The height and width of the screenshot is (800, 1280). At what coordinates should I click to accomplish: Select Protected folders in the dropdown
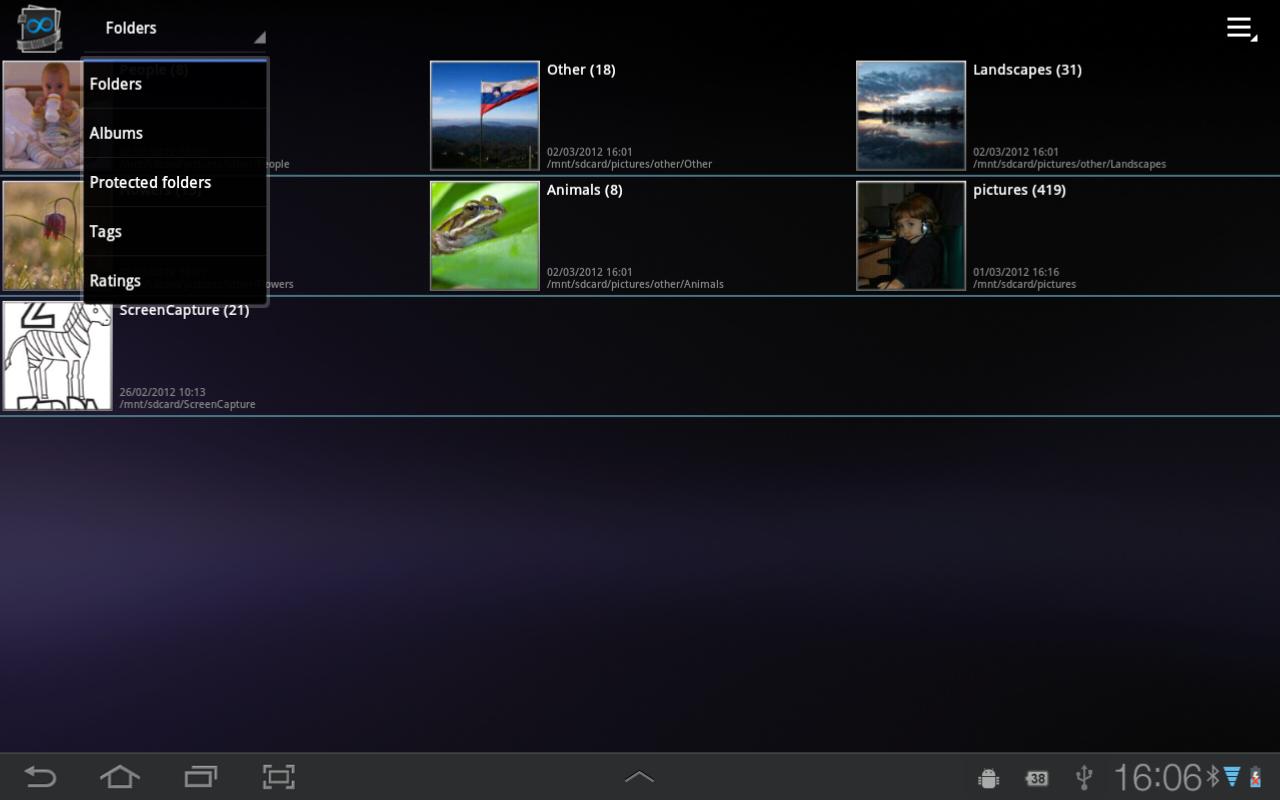[175, 182]
